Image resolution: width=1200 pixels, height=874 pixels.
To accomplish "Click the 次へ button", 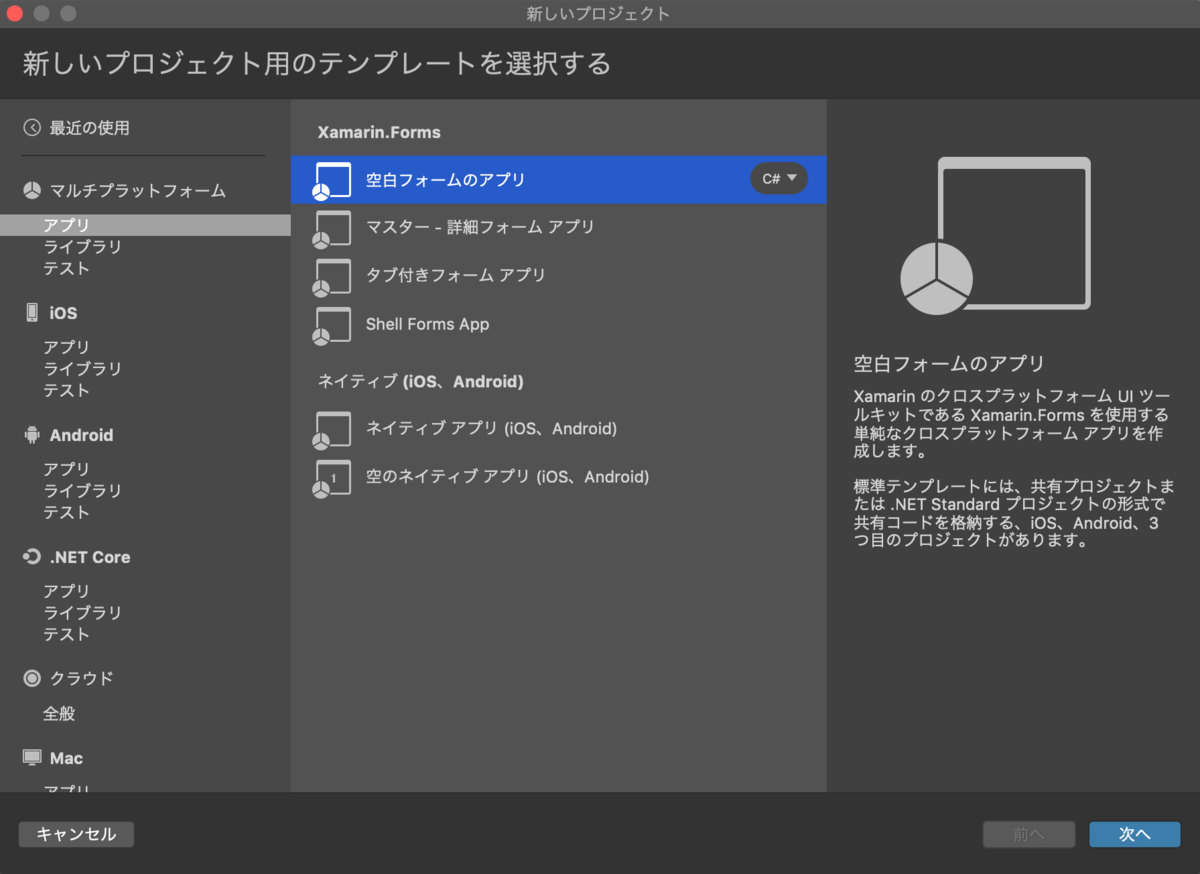I will pyautogui.click(x=1135, y=834).
